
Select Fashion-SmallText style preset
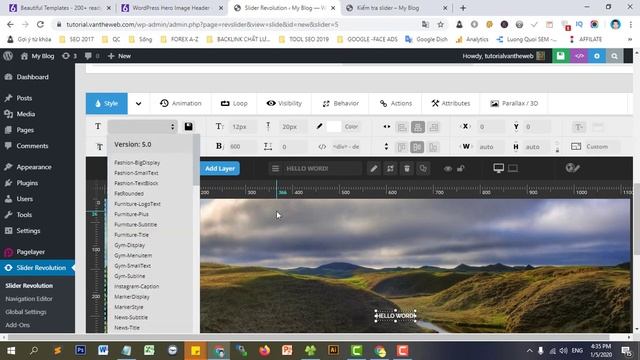[x=136, y=173]
